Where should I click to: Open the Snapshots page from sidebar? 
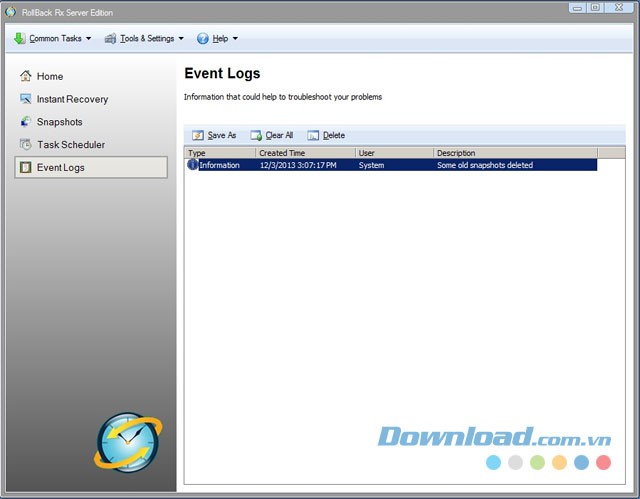(59, 122)
